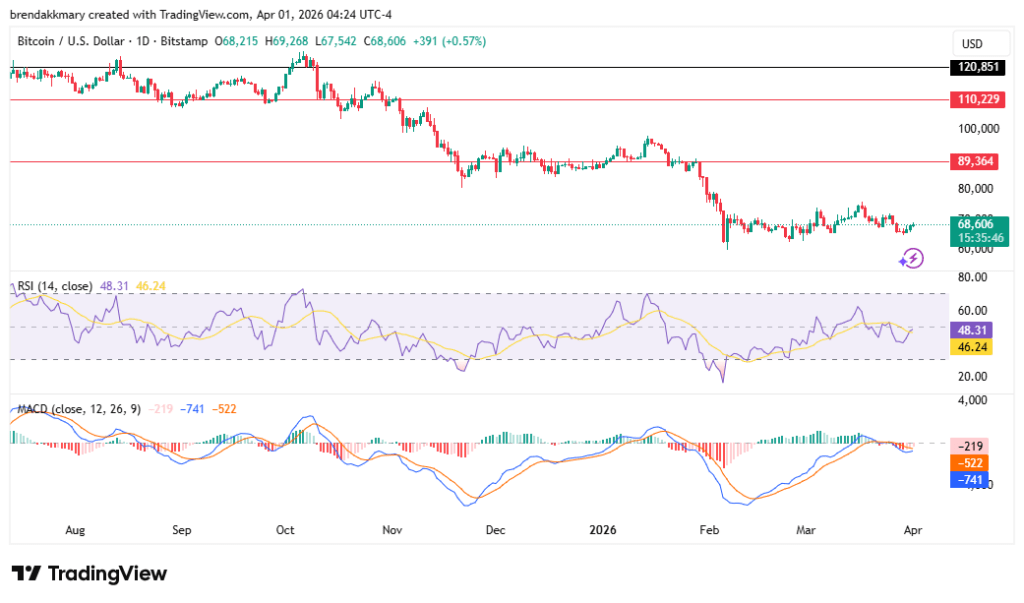Click the 2026 label on the time axis

(x=602, y=530)
